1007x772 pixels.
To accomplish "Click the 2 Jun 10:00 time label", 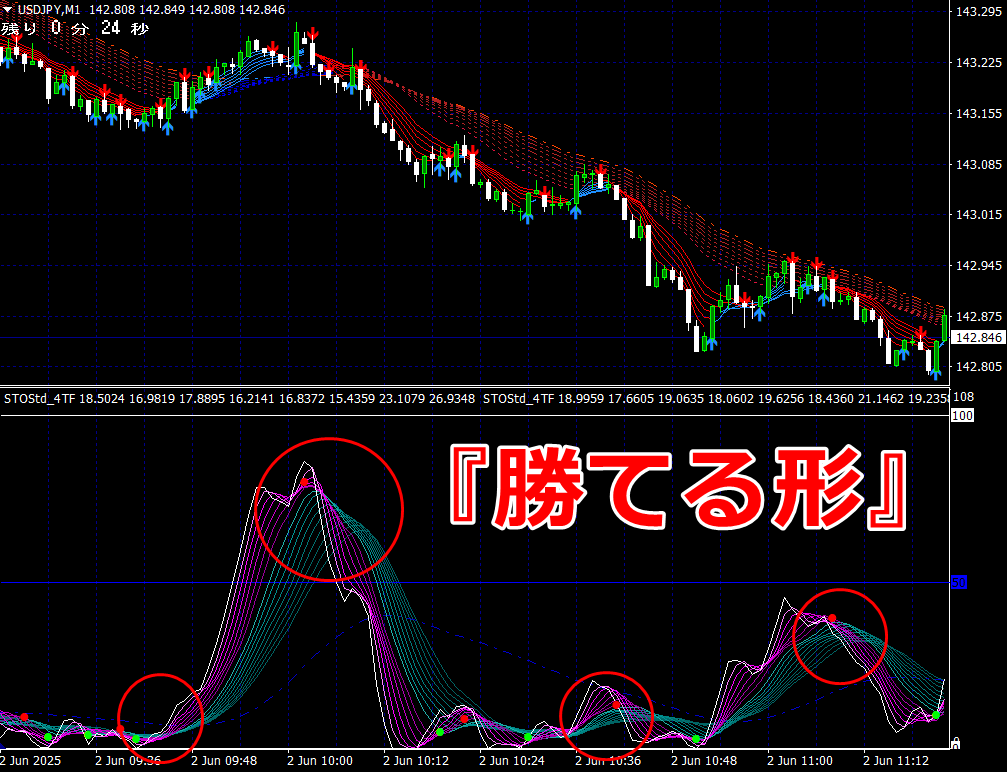I will click(x=320, y=761).
